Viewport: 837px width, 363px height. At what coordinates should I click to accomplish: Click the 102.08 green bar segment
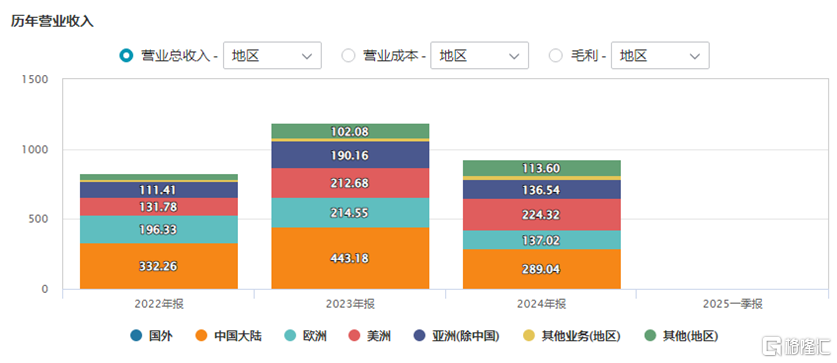click(350, 131)
